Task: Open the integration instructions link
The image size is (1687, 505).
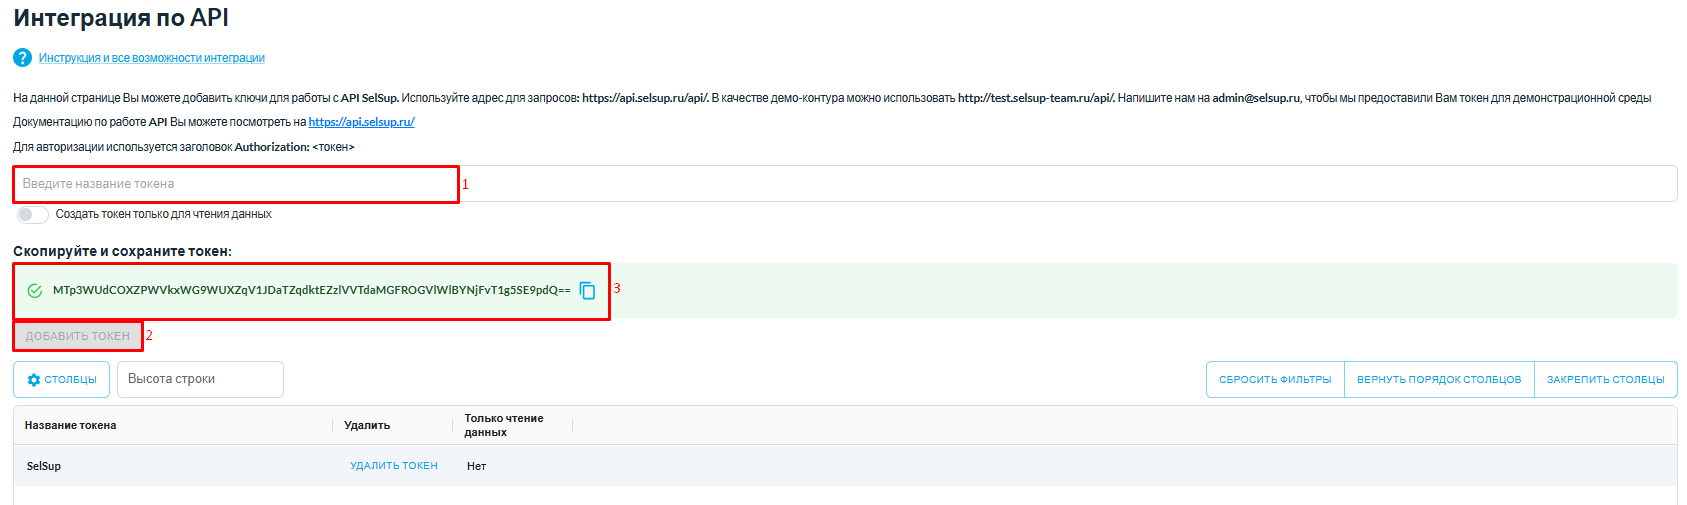Action: tap(151, 58)
